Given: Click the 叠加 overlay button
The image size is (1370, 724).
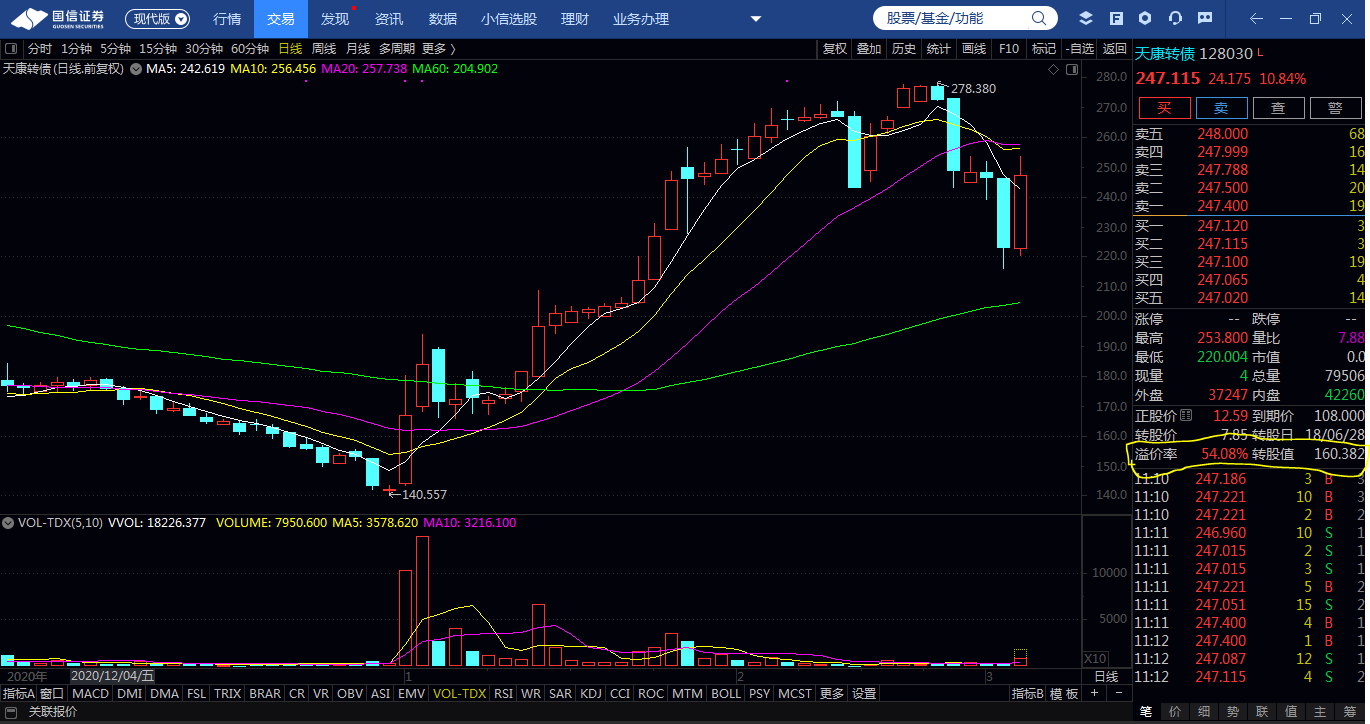Looking at the screenshot, I should coord(869,49).
